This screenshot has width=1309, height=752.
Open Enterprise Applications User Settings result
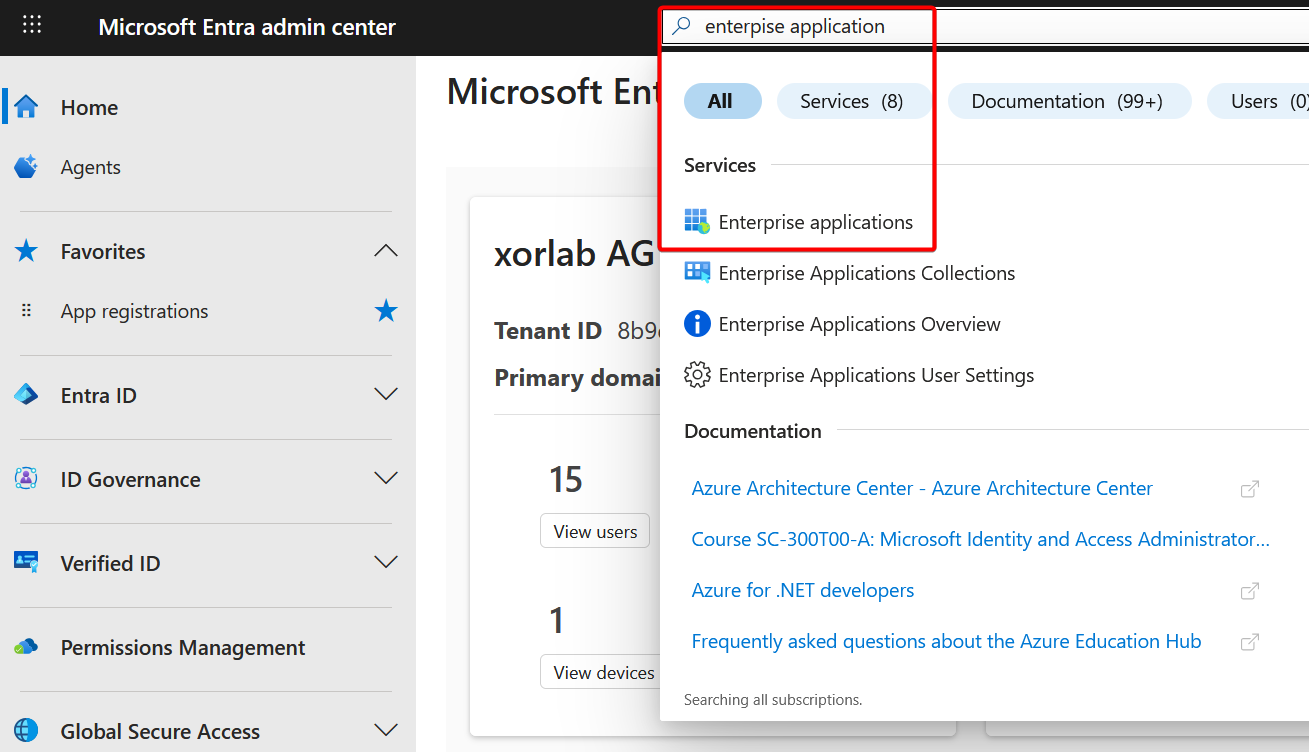click(x=876, y=375)
